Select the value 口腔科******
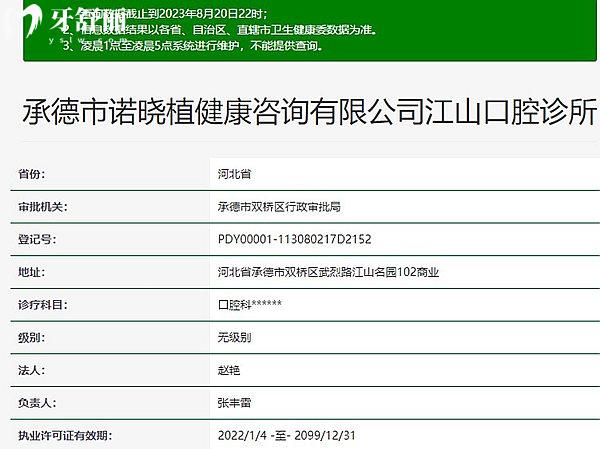The image size is (600, 449). point(250,305)
